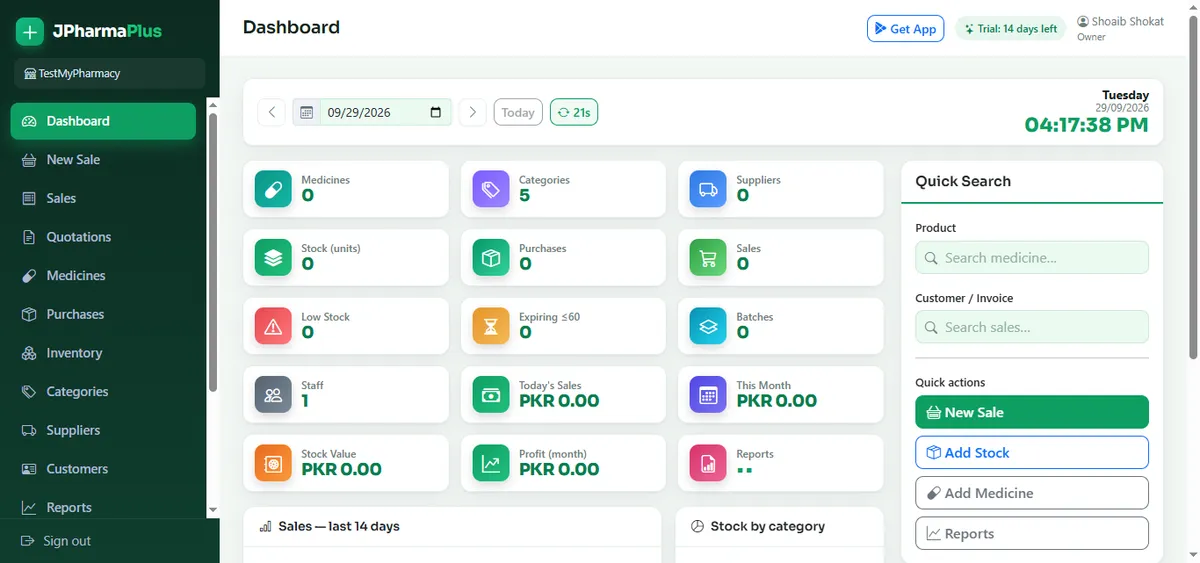Open Suppliers in the sidebar

pos(103,430)
